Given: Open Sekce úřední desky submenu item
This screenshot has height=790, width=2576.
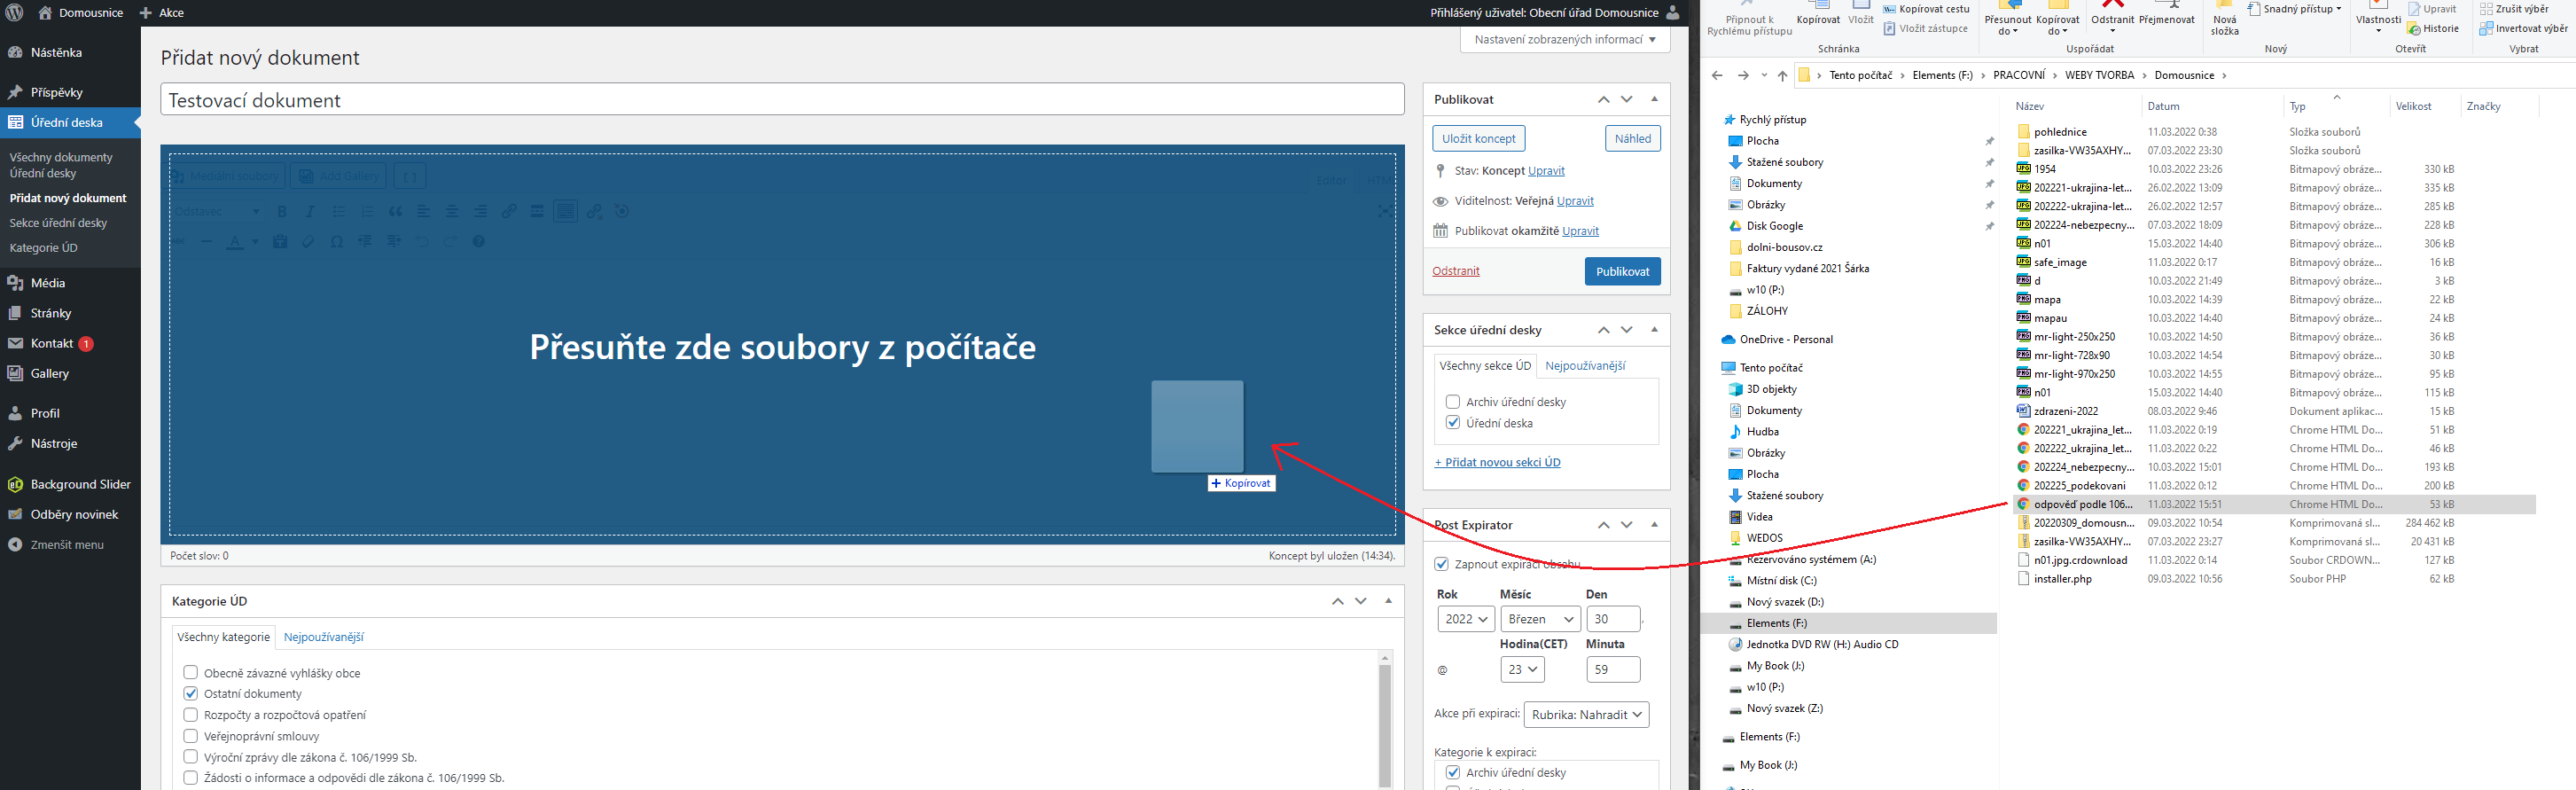Looking at the screenshot, I should 58,223.
